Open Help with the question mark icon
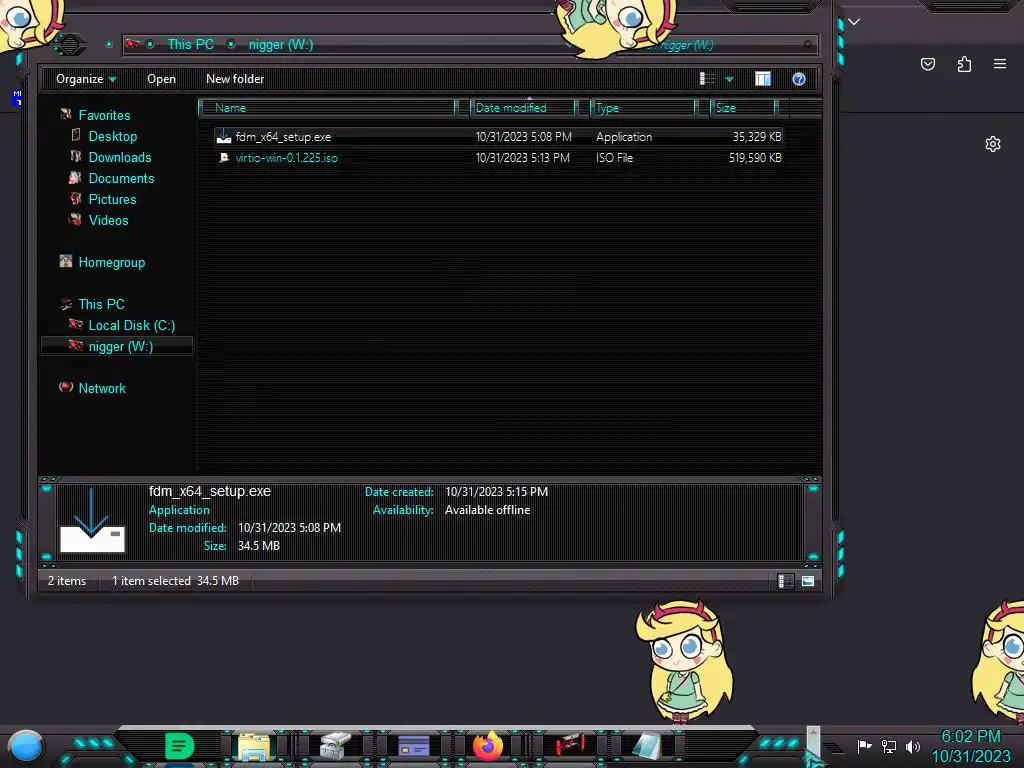The height and width of the screenshot is (768, 1024). (799, 79)
